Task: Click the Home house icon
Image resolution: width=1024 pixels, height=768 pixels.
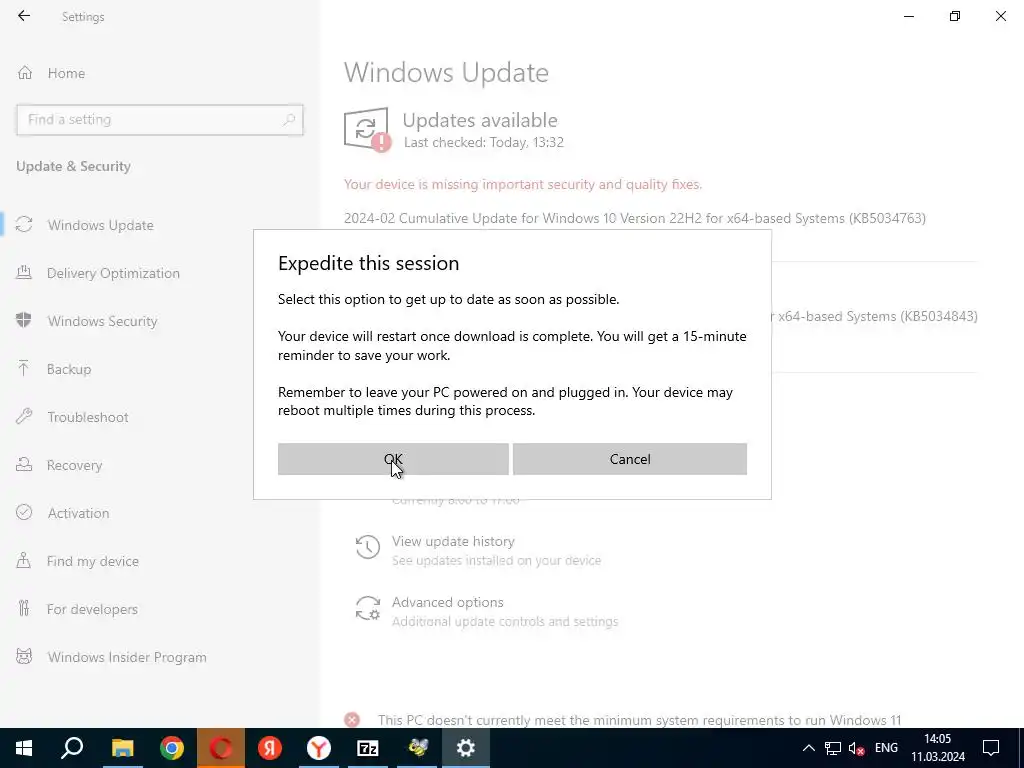Action: pyautogui.click(x=25, y=72)
